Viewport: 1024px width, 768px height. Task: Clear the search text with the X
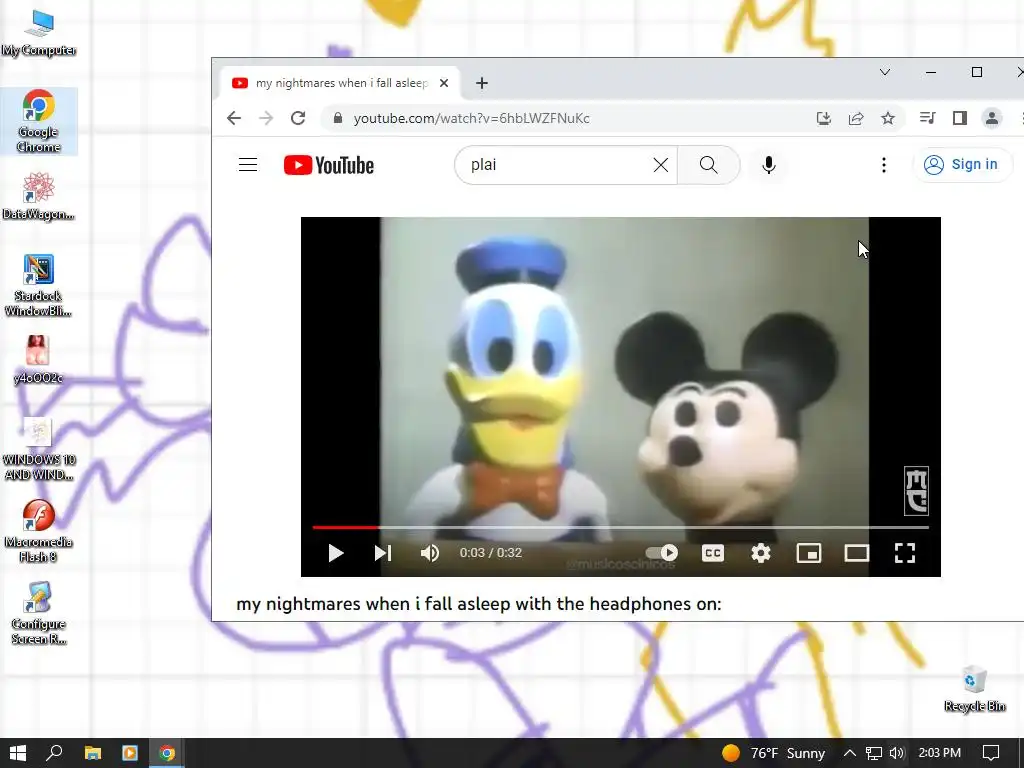click(x=661, y=165)
